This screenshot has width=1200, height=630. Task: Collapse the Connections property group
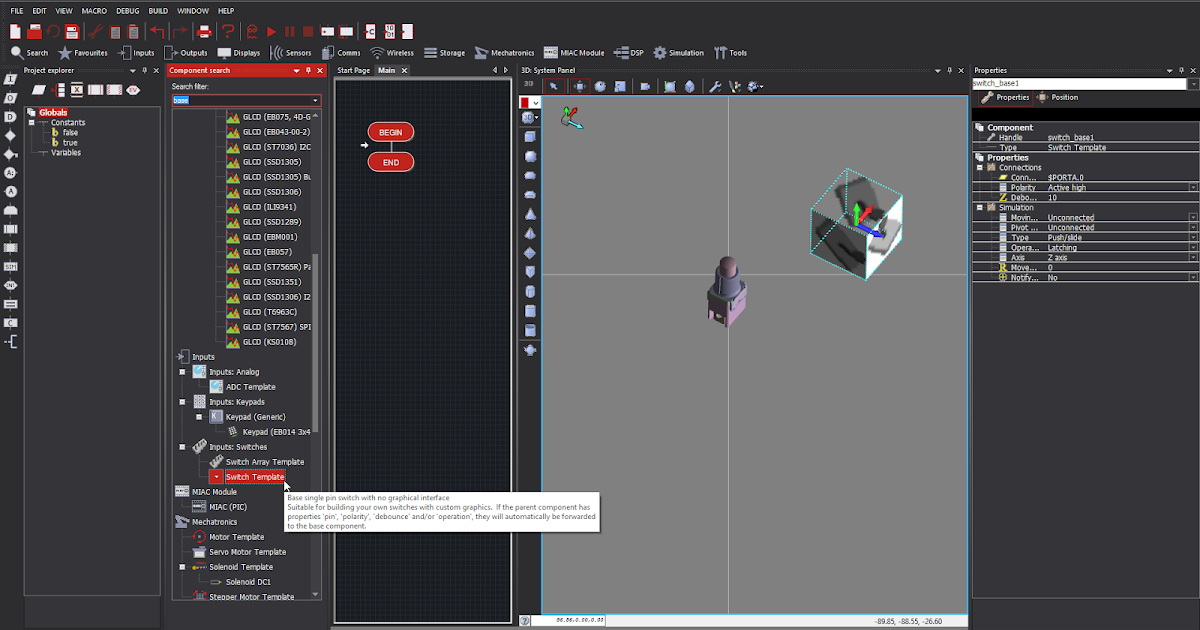tap(980, 168)
